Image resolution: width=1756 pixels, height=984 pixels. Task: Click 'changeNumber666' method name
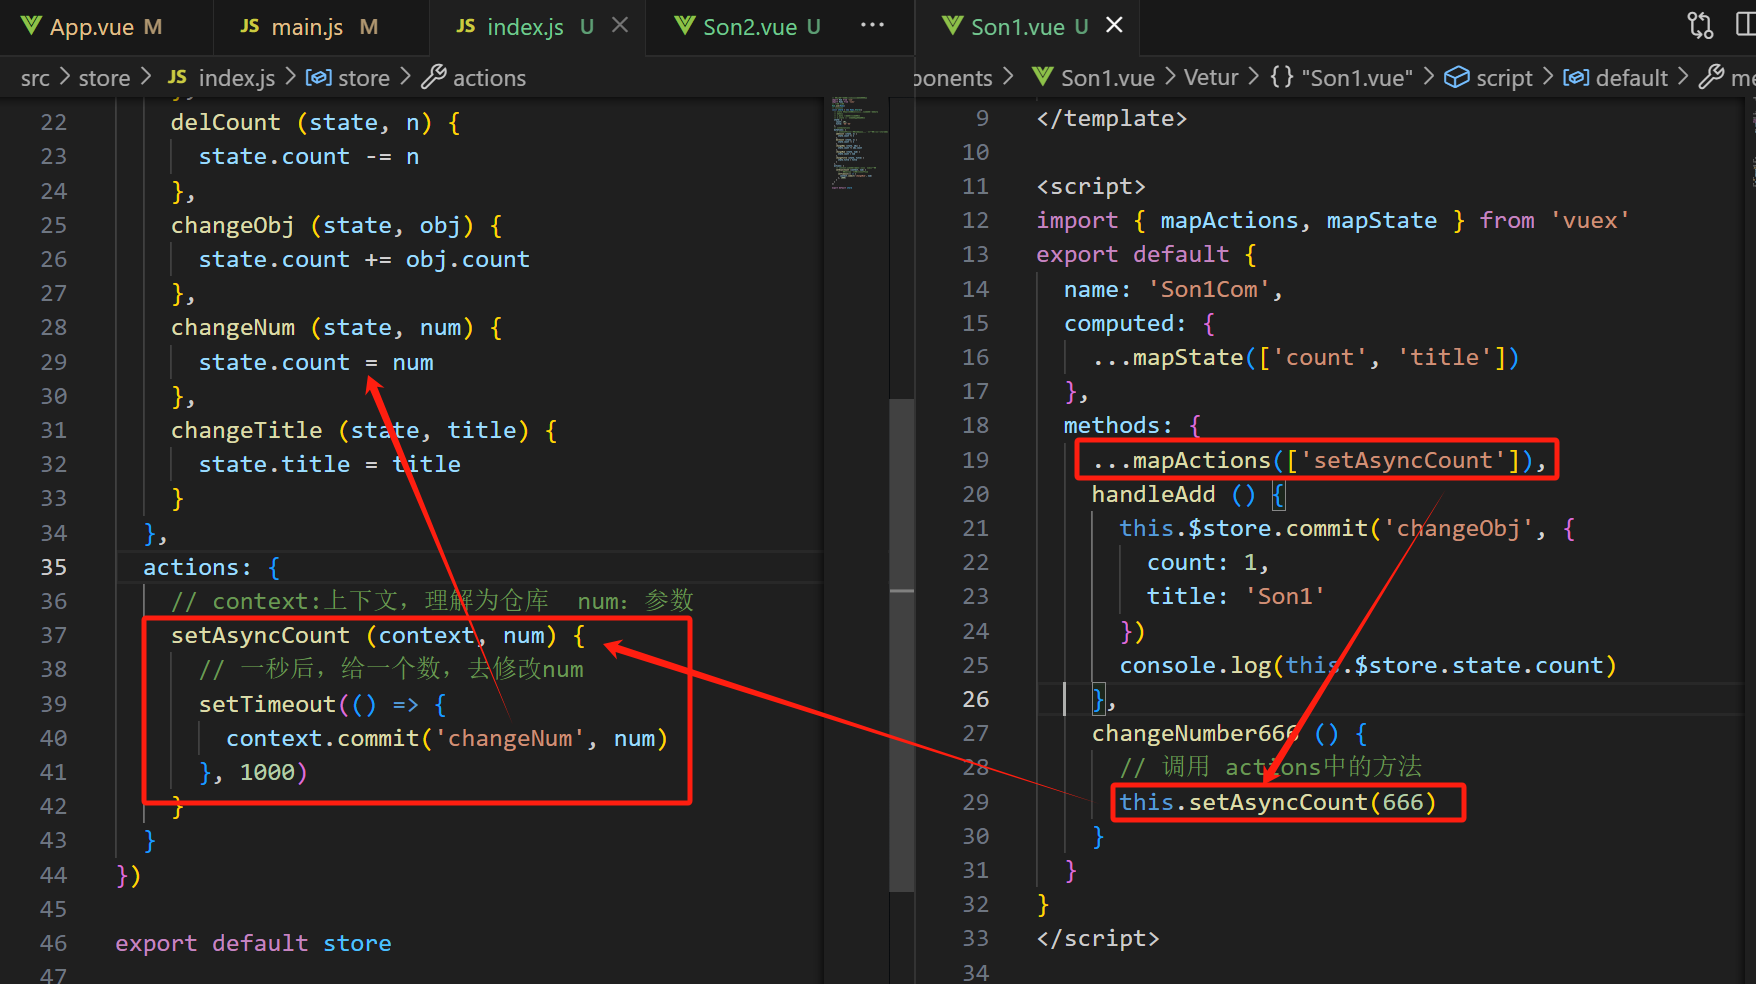1194,733
